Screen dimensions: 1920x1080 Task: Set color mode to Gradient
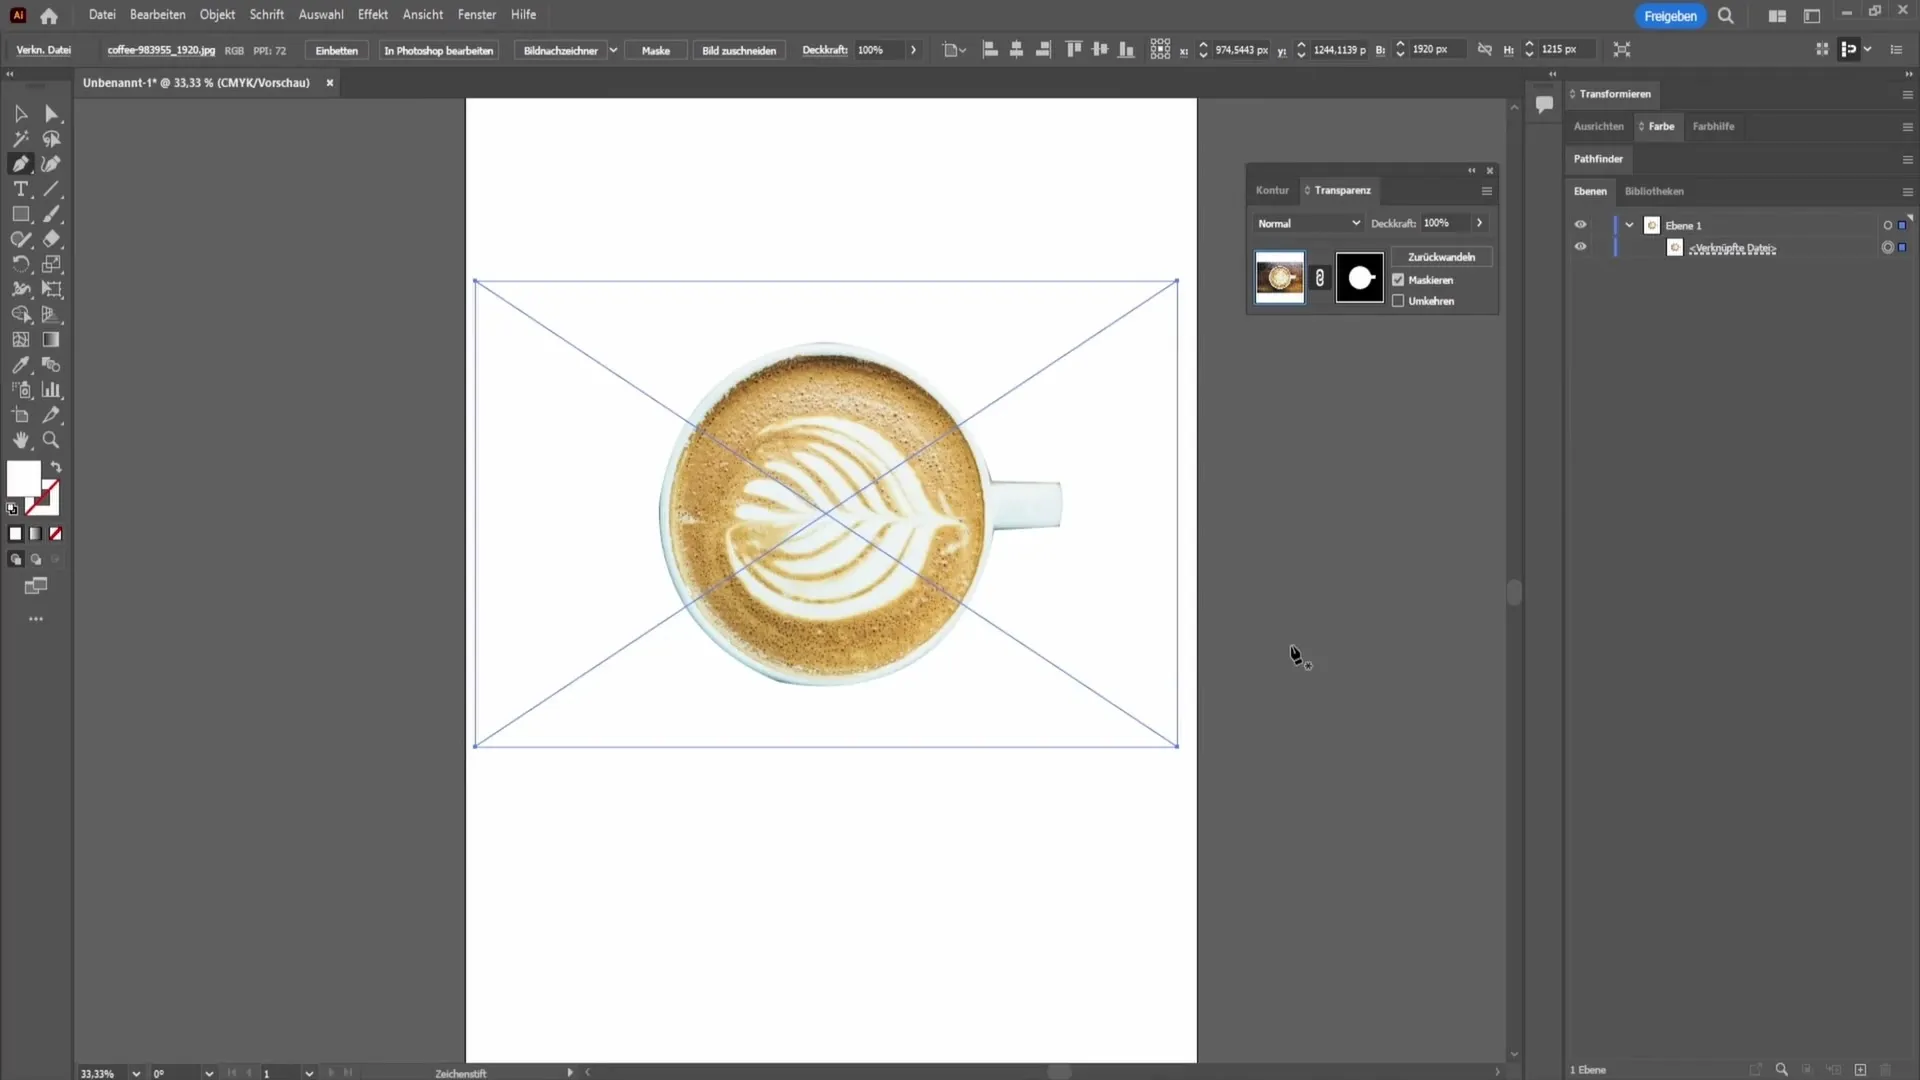pos(36,534)
